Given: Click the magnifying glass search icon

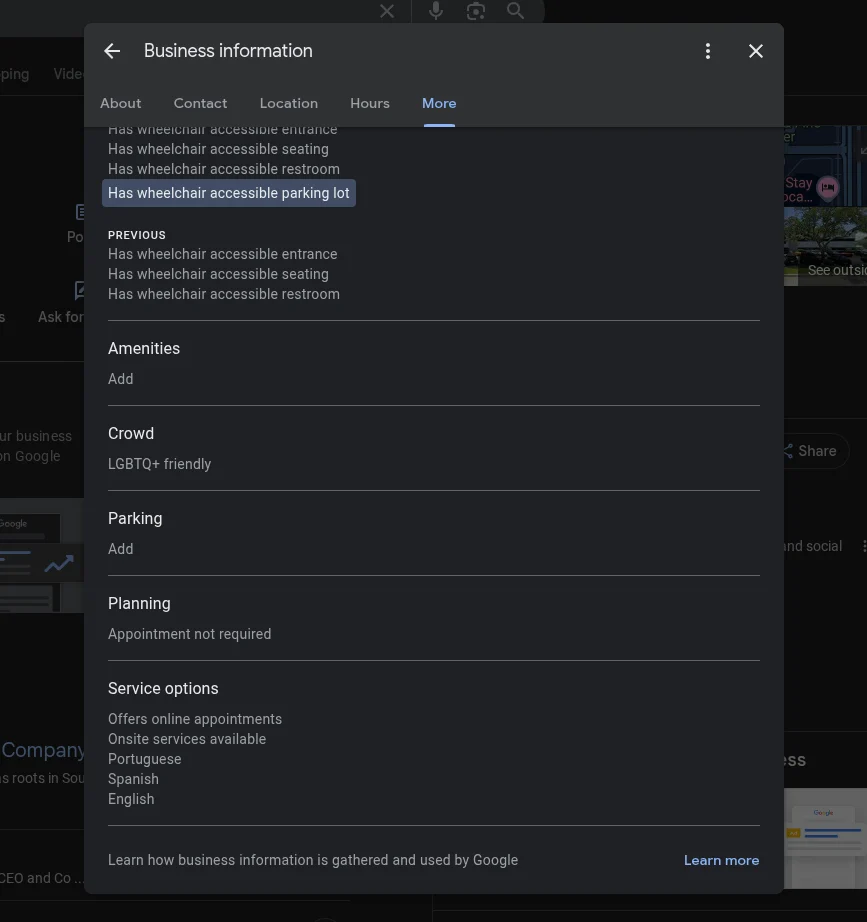Looking at the screenshot, I should [515, 11].
